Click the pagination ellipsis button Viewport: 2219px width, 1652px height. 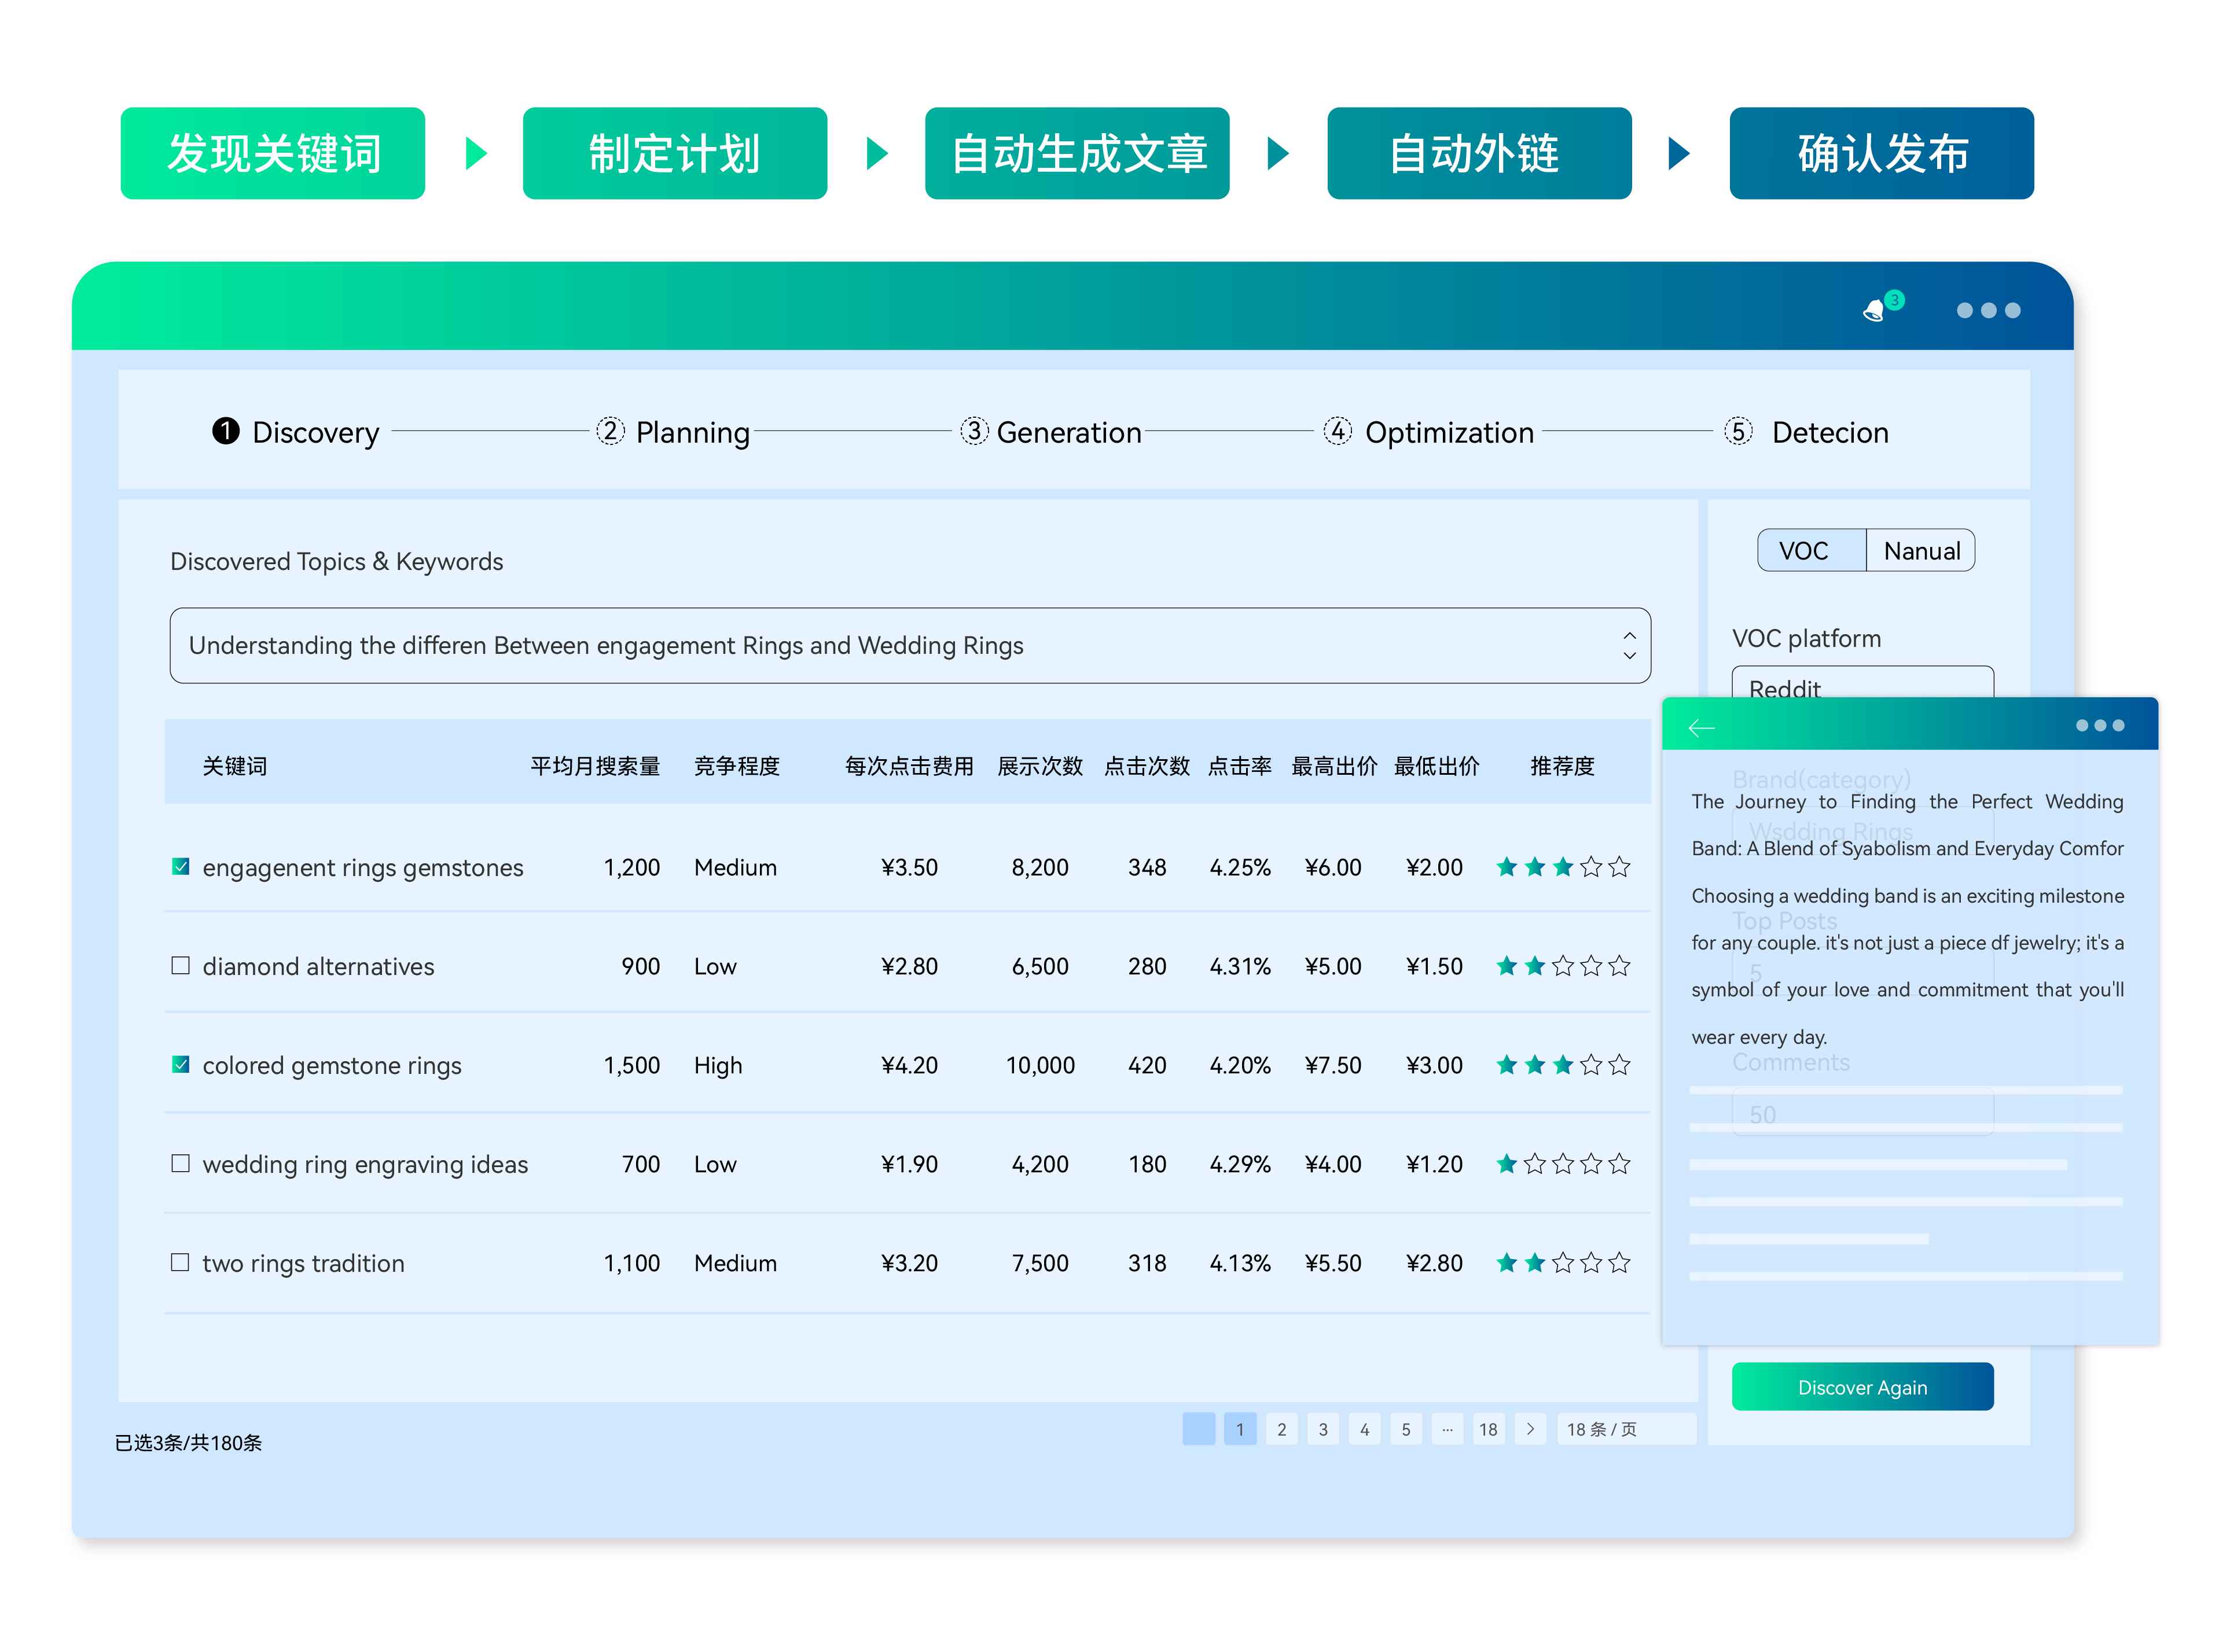(x=1447, y=1429)
